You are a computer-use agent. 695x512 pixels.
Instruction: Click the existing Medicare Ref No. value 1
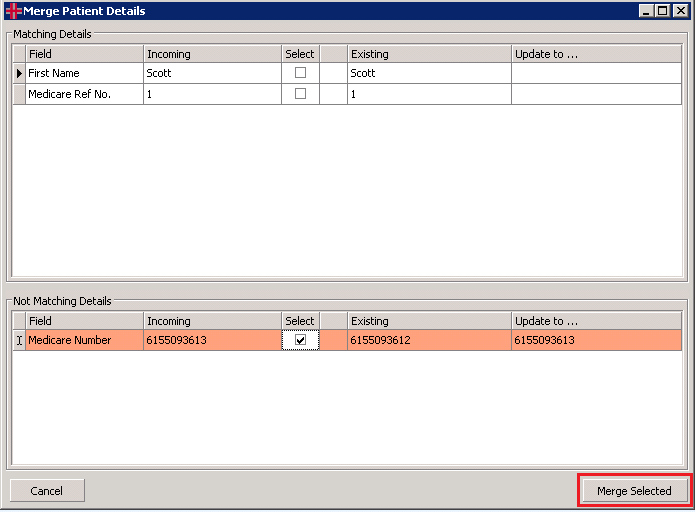pos(429,94)
